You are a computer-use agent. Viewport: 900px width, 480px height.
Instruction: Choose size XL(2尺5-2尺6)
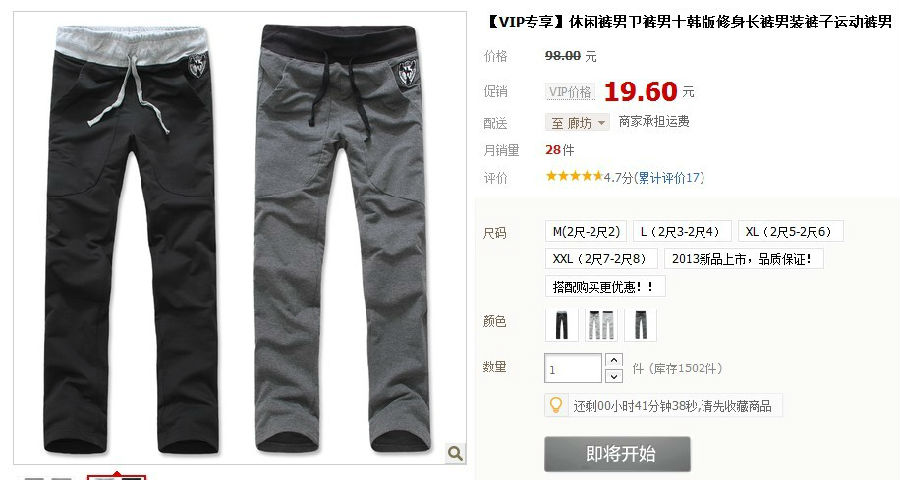pyautogui.click(x=791, y=231)
